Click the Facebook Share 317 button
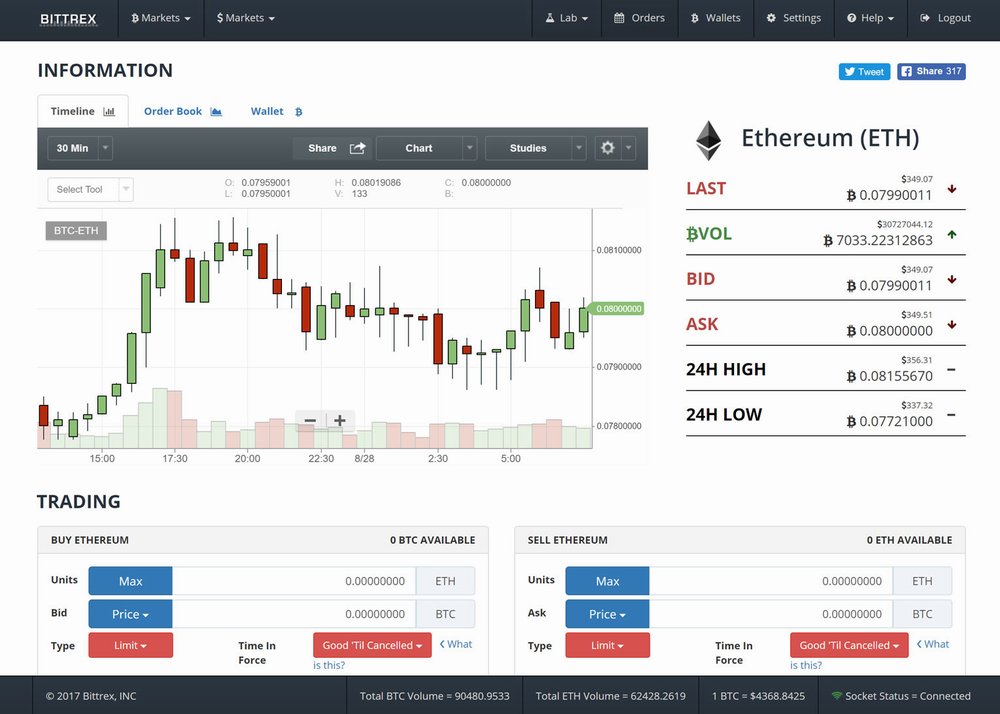The image size is (1000, 714). 931,71
